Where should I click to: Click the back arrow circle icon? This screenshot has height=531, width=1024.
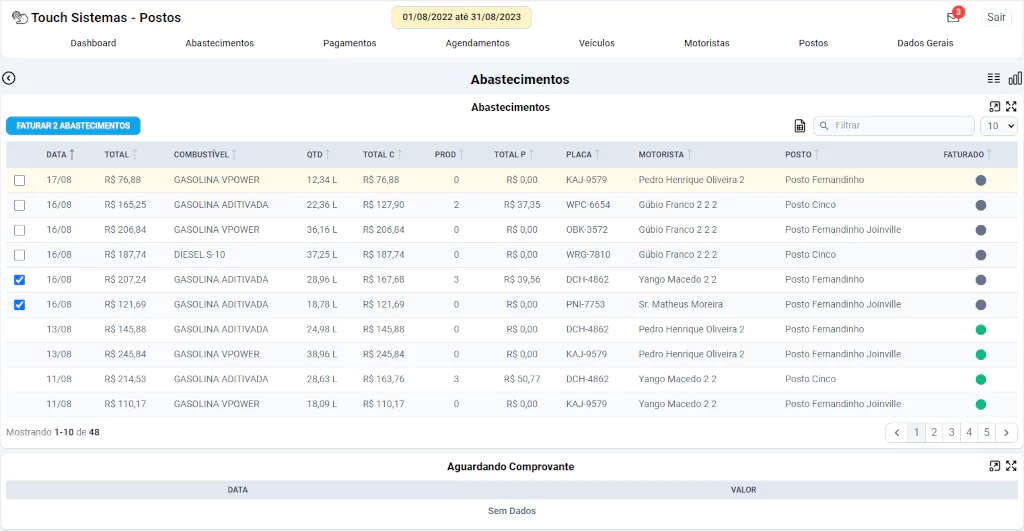(8, 78)
